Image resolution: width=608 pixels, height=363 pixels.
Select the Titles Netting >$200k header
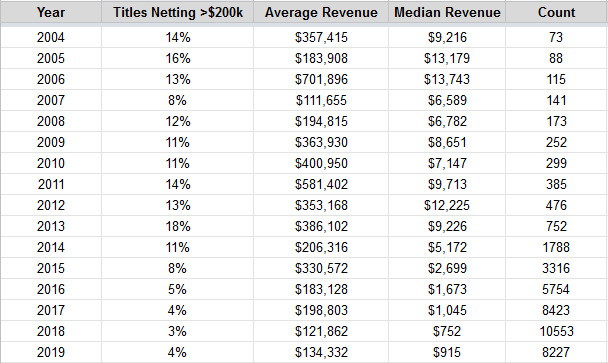click(178, 12)
